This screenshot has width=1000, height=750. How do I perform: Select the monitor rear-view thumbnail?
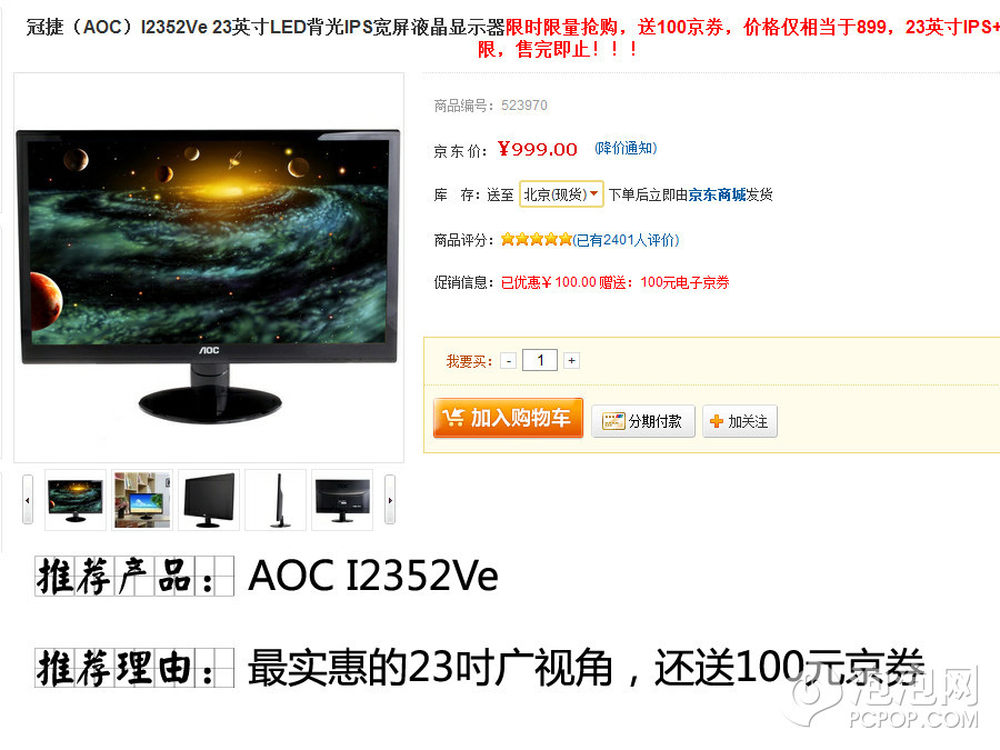(x=342, y=500)
